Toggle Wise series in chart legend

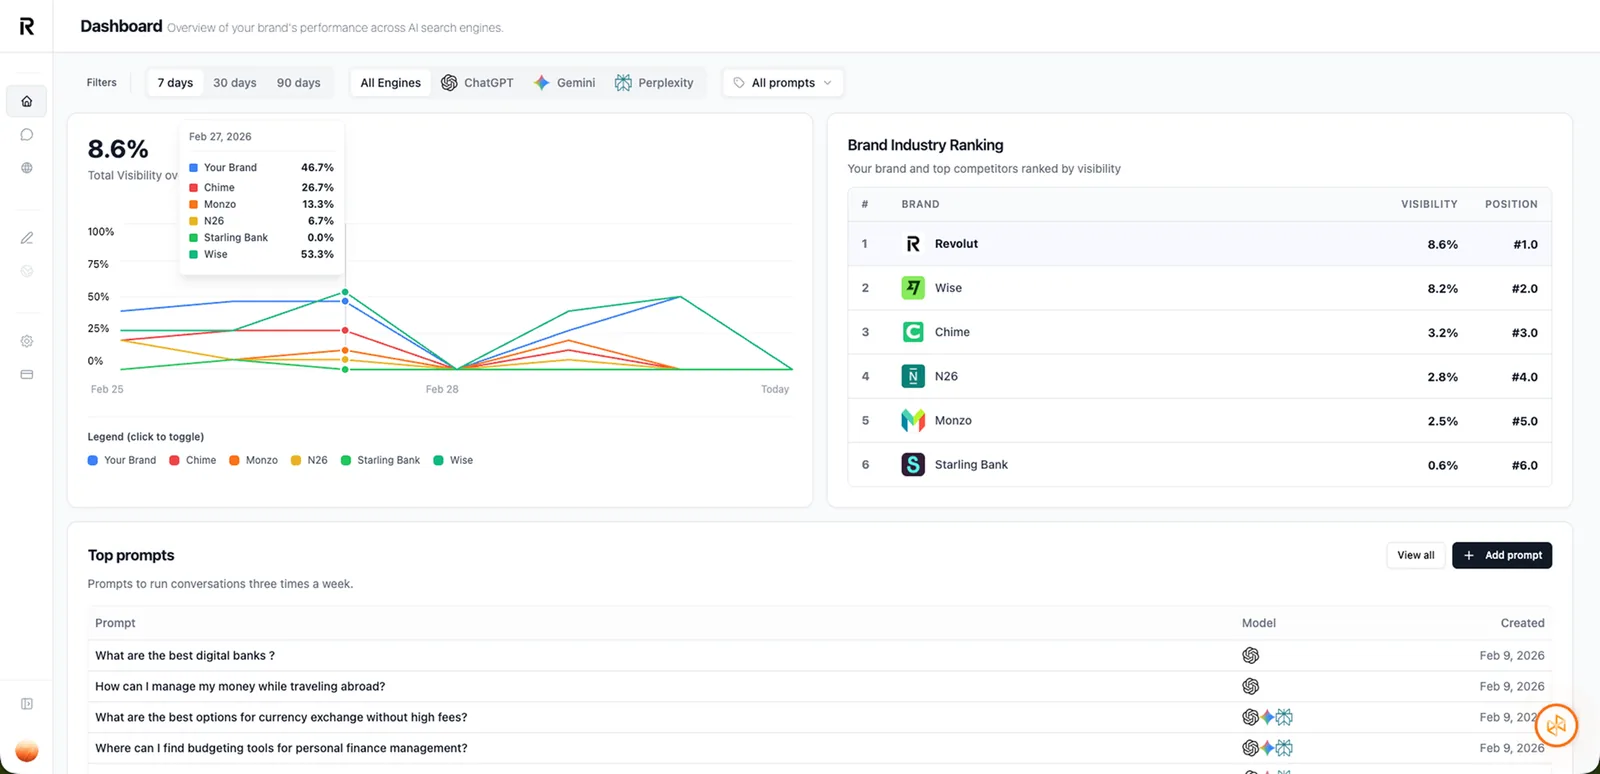point(453,460)
